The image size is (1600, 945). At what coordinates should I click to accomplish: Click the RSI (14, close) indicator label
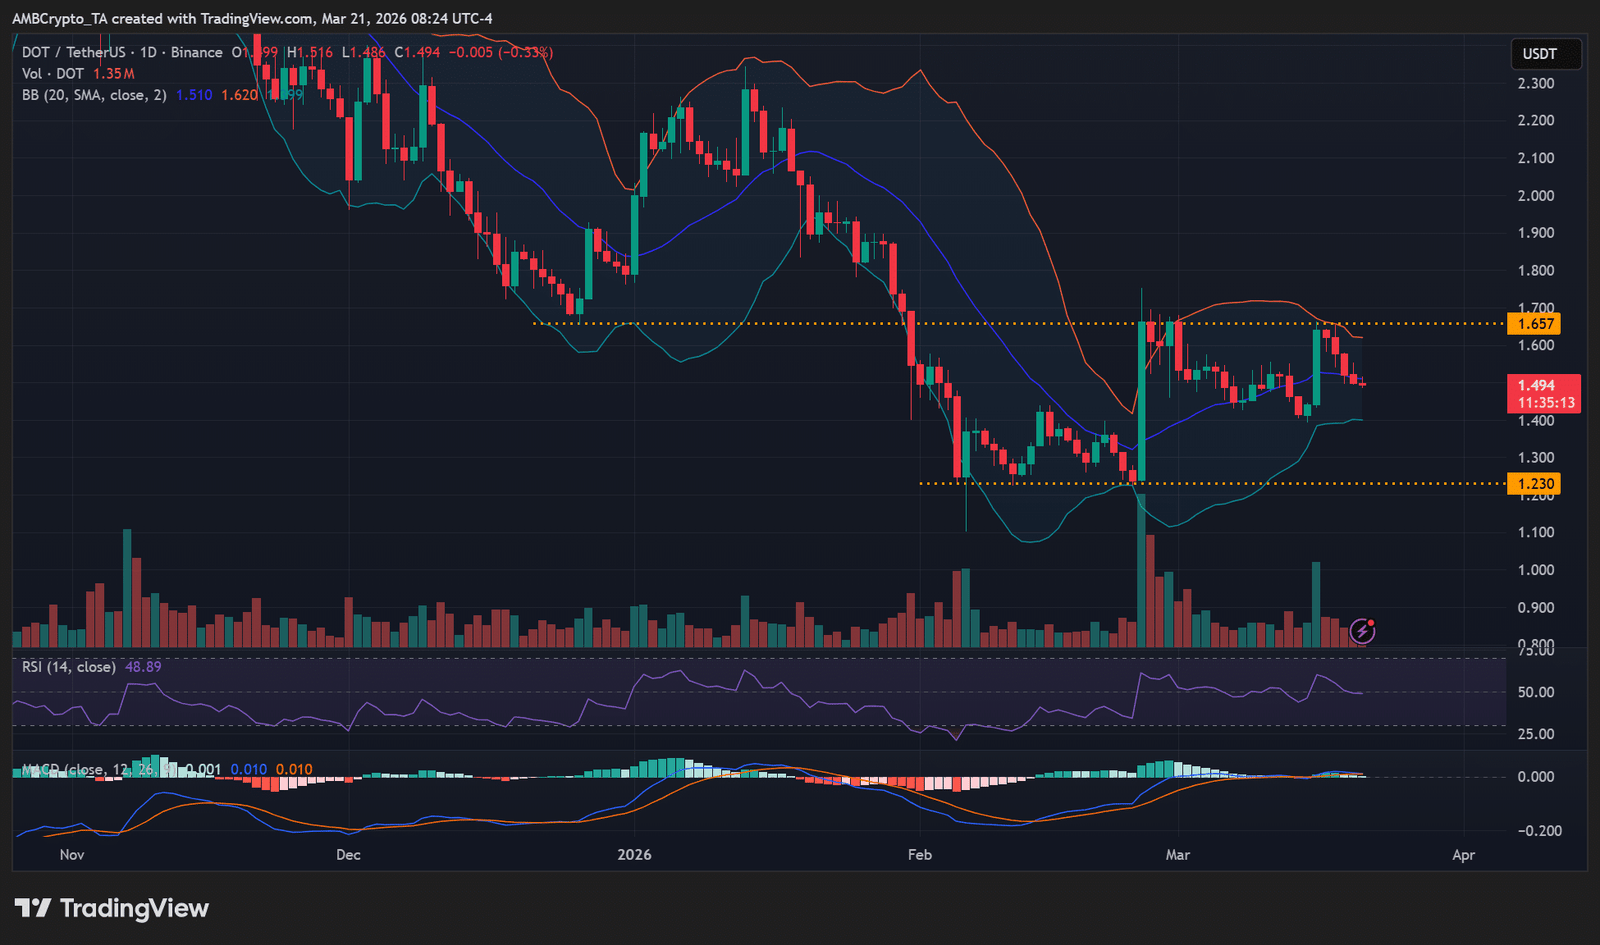[69, 667]
